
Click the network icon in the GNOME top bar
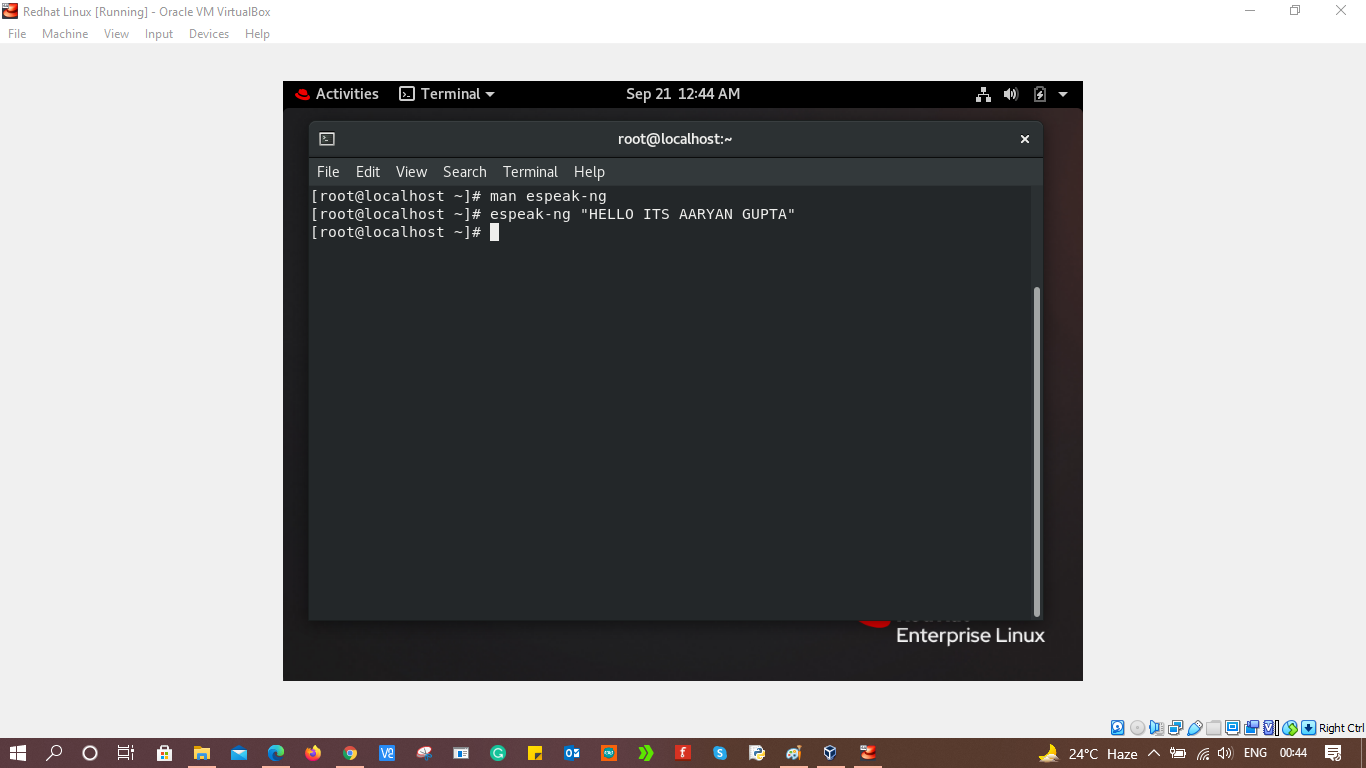pyautogui.click(x=983, y=93)
